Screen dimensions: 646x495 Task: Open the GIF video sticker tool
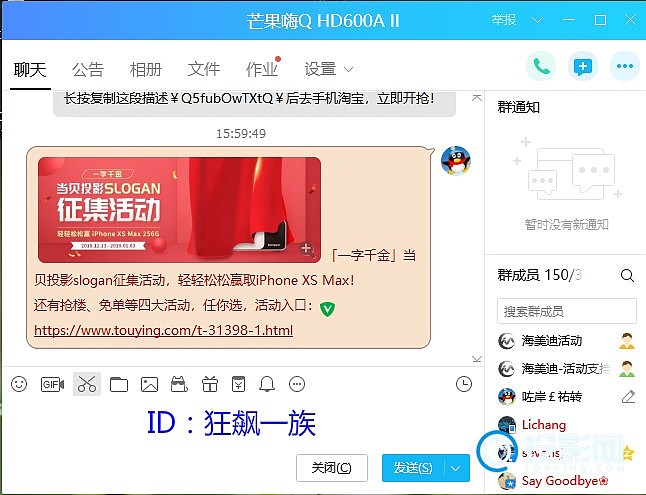point(52,384)
